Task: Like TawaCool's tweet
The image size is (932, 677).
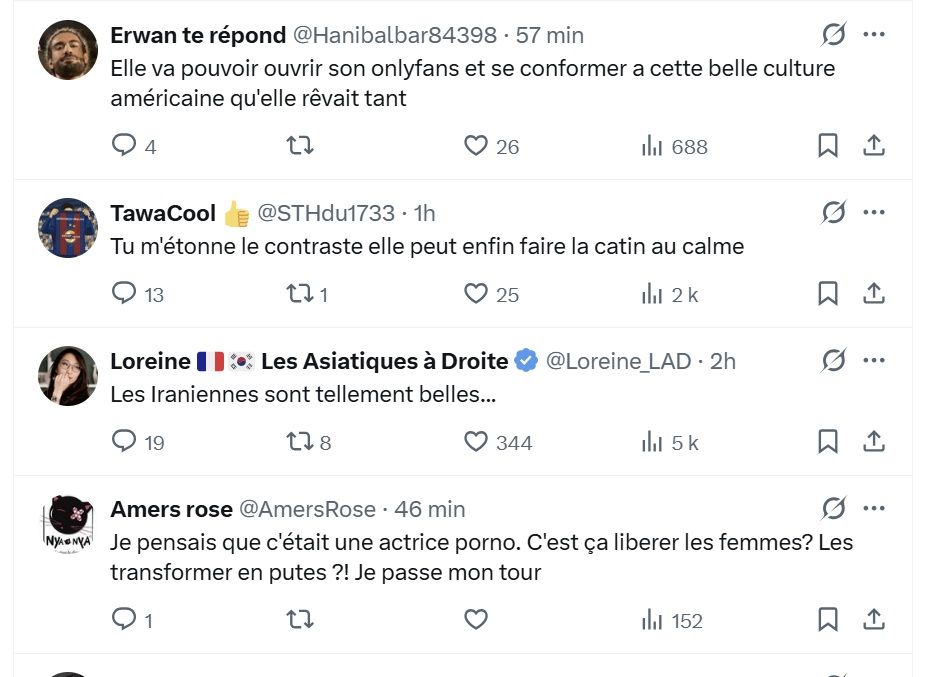Action: click(x=476, y=294)
